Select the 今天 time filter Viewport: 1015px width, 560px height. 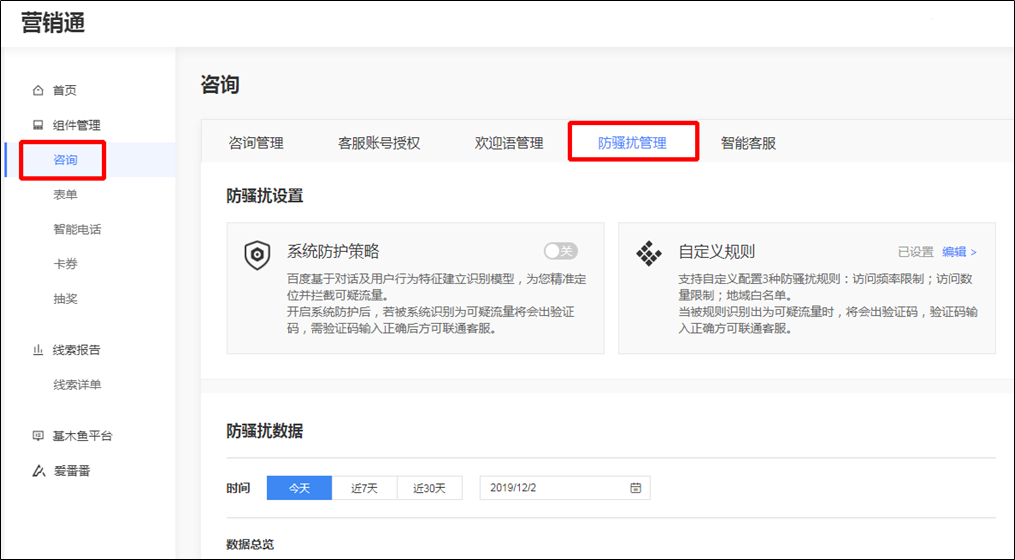pyautogui.click(x=299, y=488)
